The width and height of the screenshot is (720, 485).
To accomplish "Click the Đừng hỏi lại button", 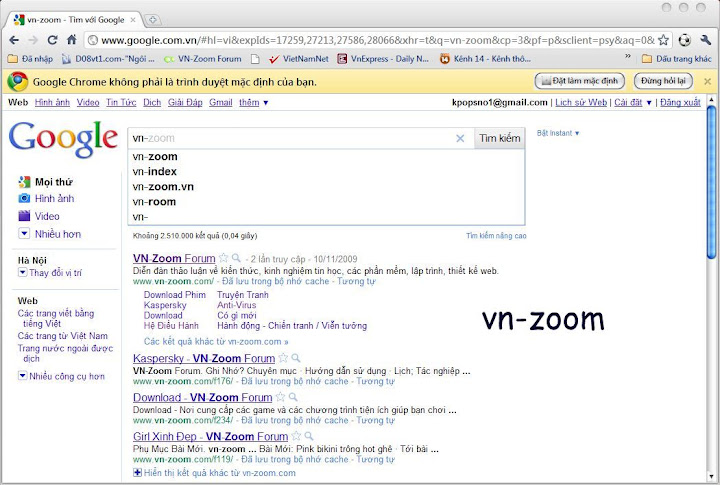I will pos(663,81).
